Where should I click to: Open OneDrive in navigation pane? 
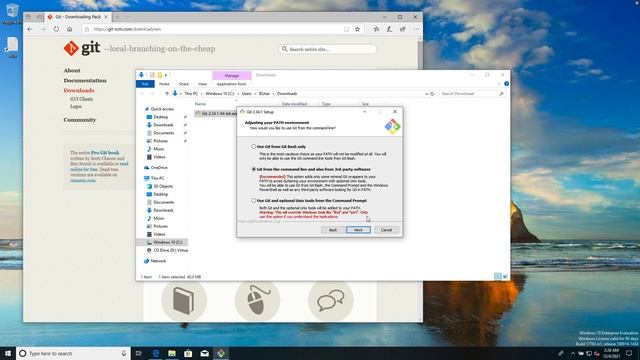click(159, 167)
